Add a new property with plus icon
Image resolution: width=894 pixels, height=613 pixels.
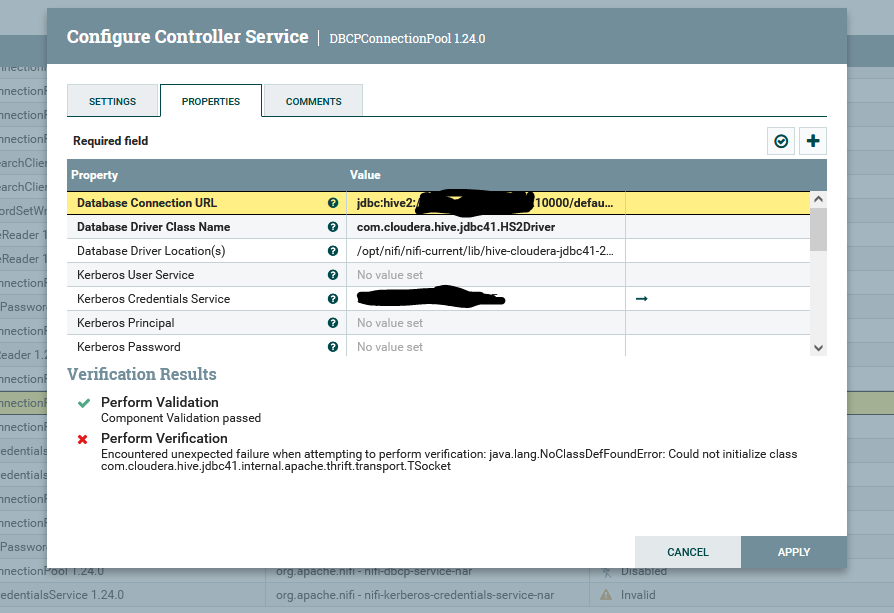(813, 141)
